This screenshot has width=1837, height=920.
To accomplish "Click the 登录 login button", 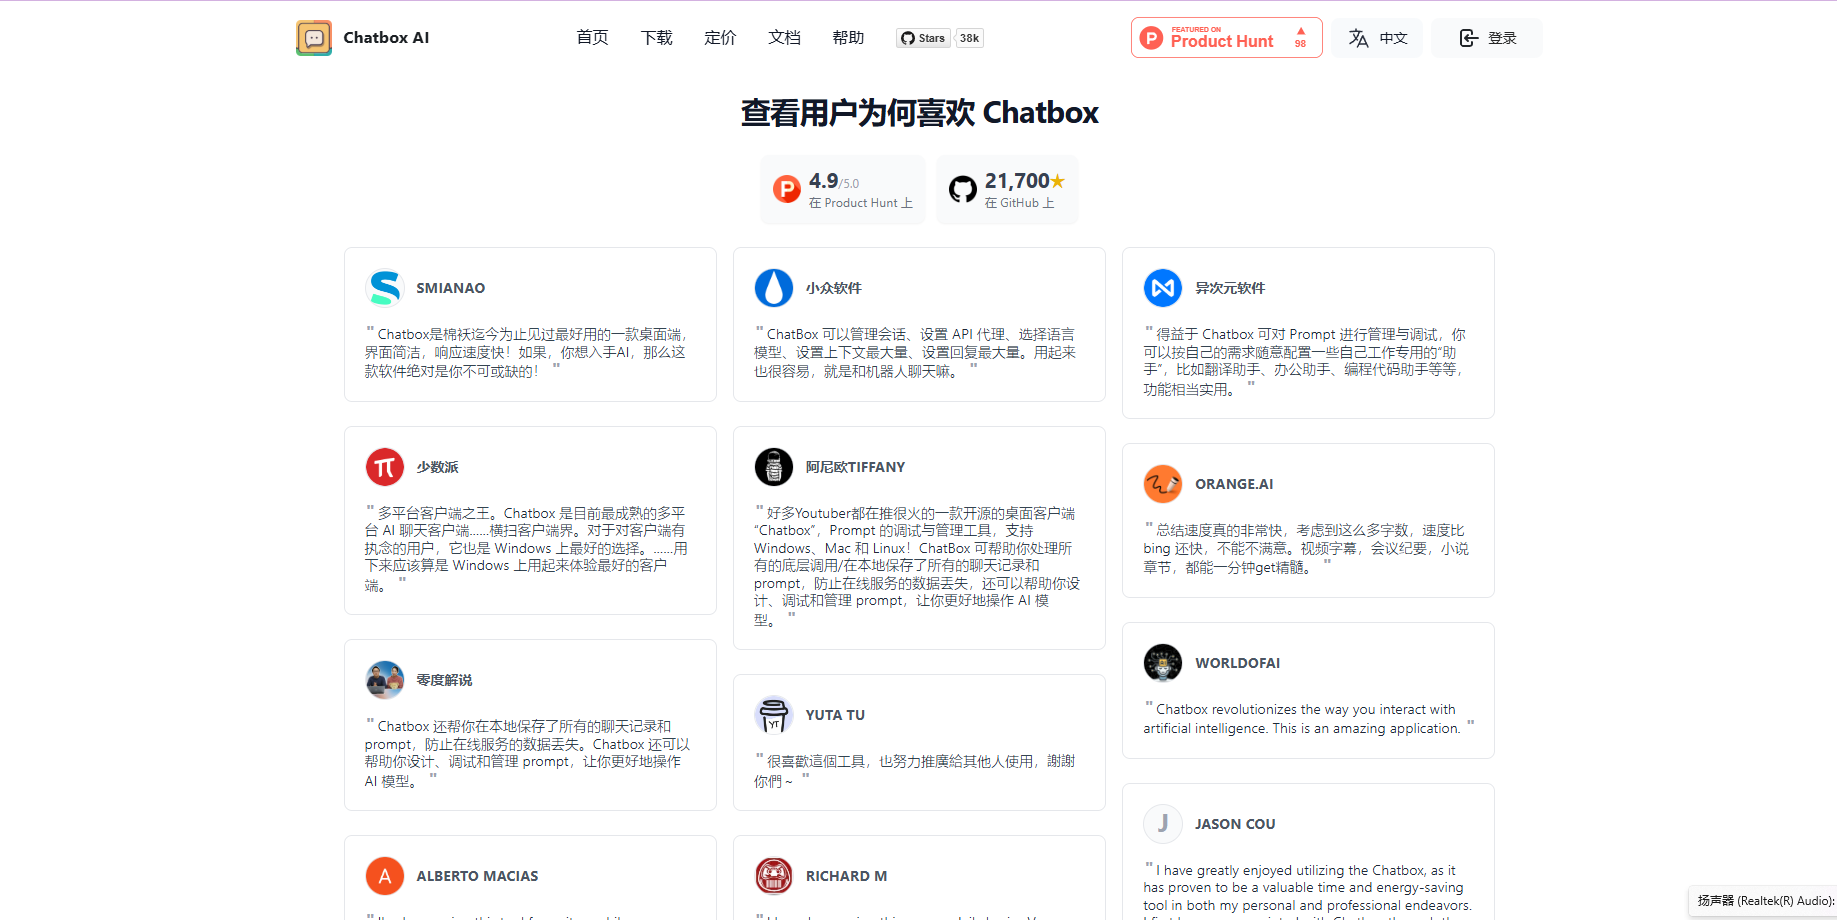I will pyautogui.click(x=1487, y=38).
